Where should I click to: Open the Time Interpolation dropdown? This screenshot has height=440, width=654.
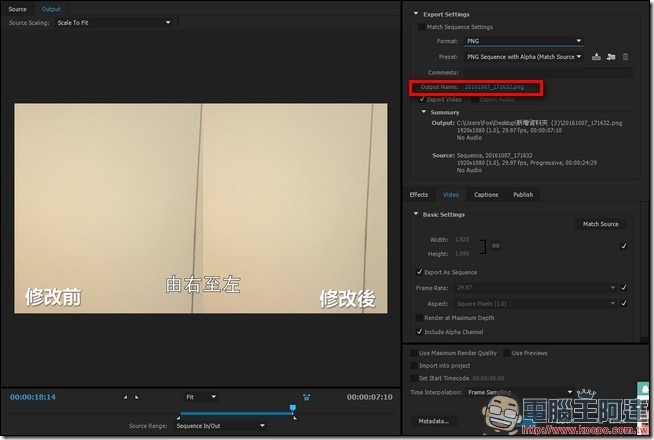519,392
